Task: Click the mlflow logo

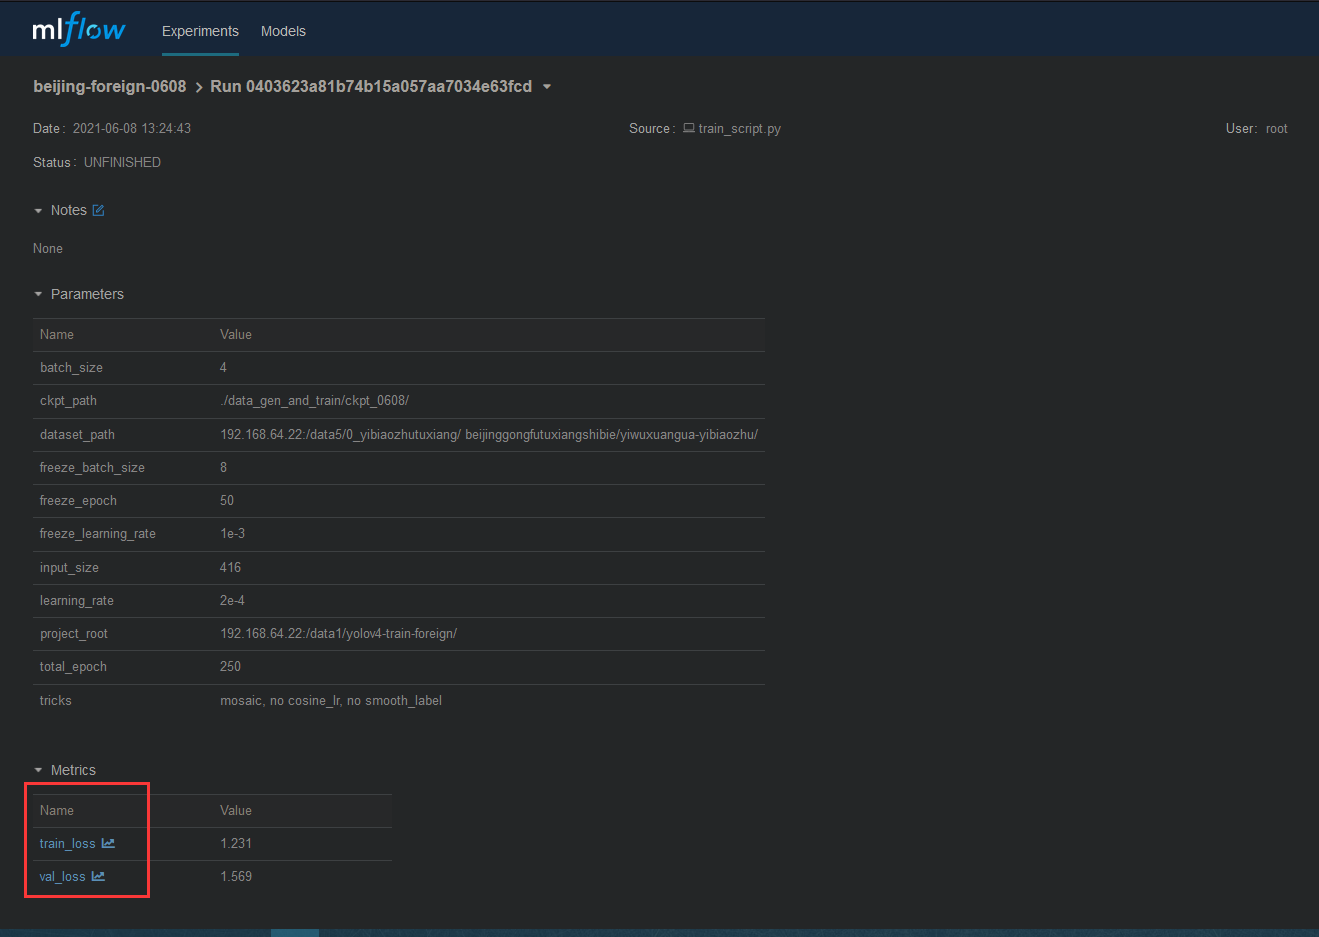Action: click(78, 28)
